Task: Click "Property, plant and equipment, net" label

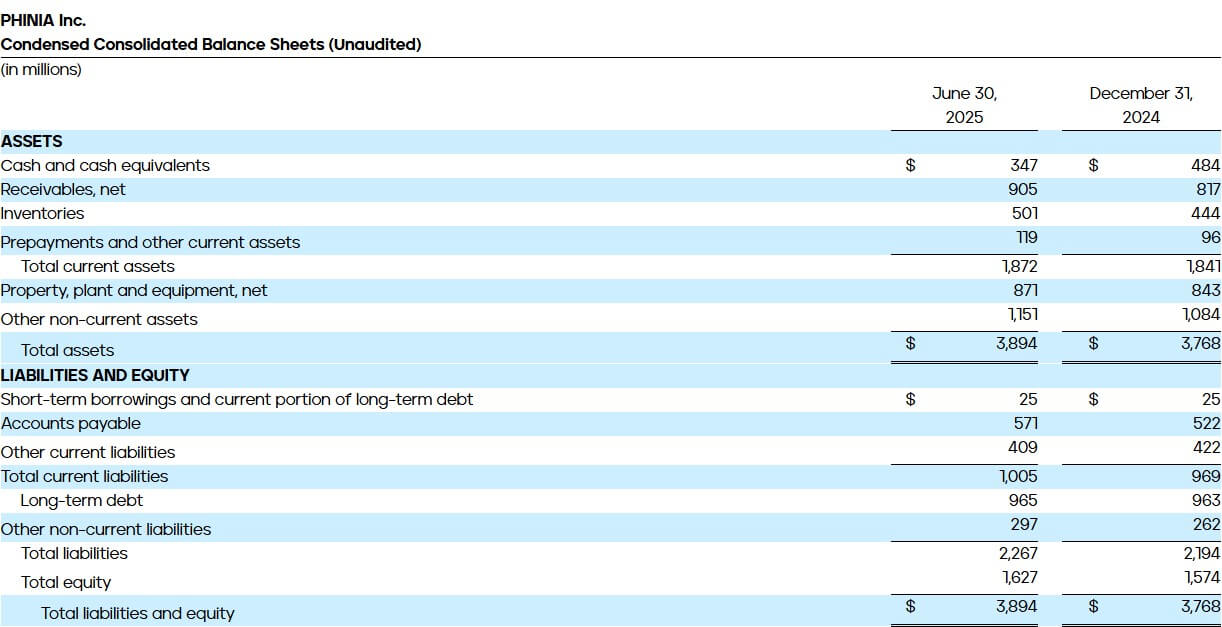Action: click(134, 290)
